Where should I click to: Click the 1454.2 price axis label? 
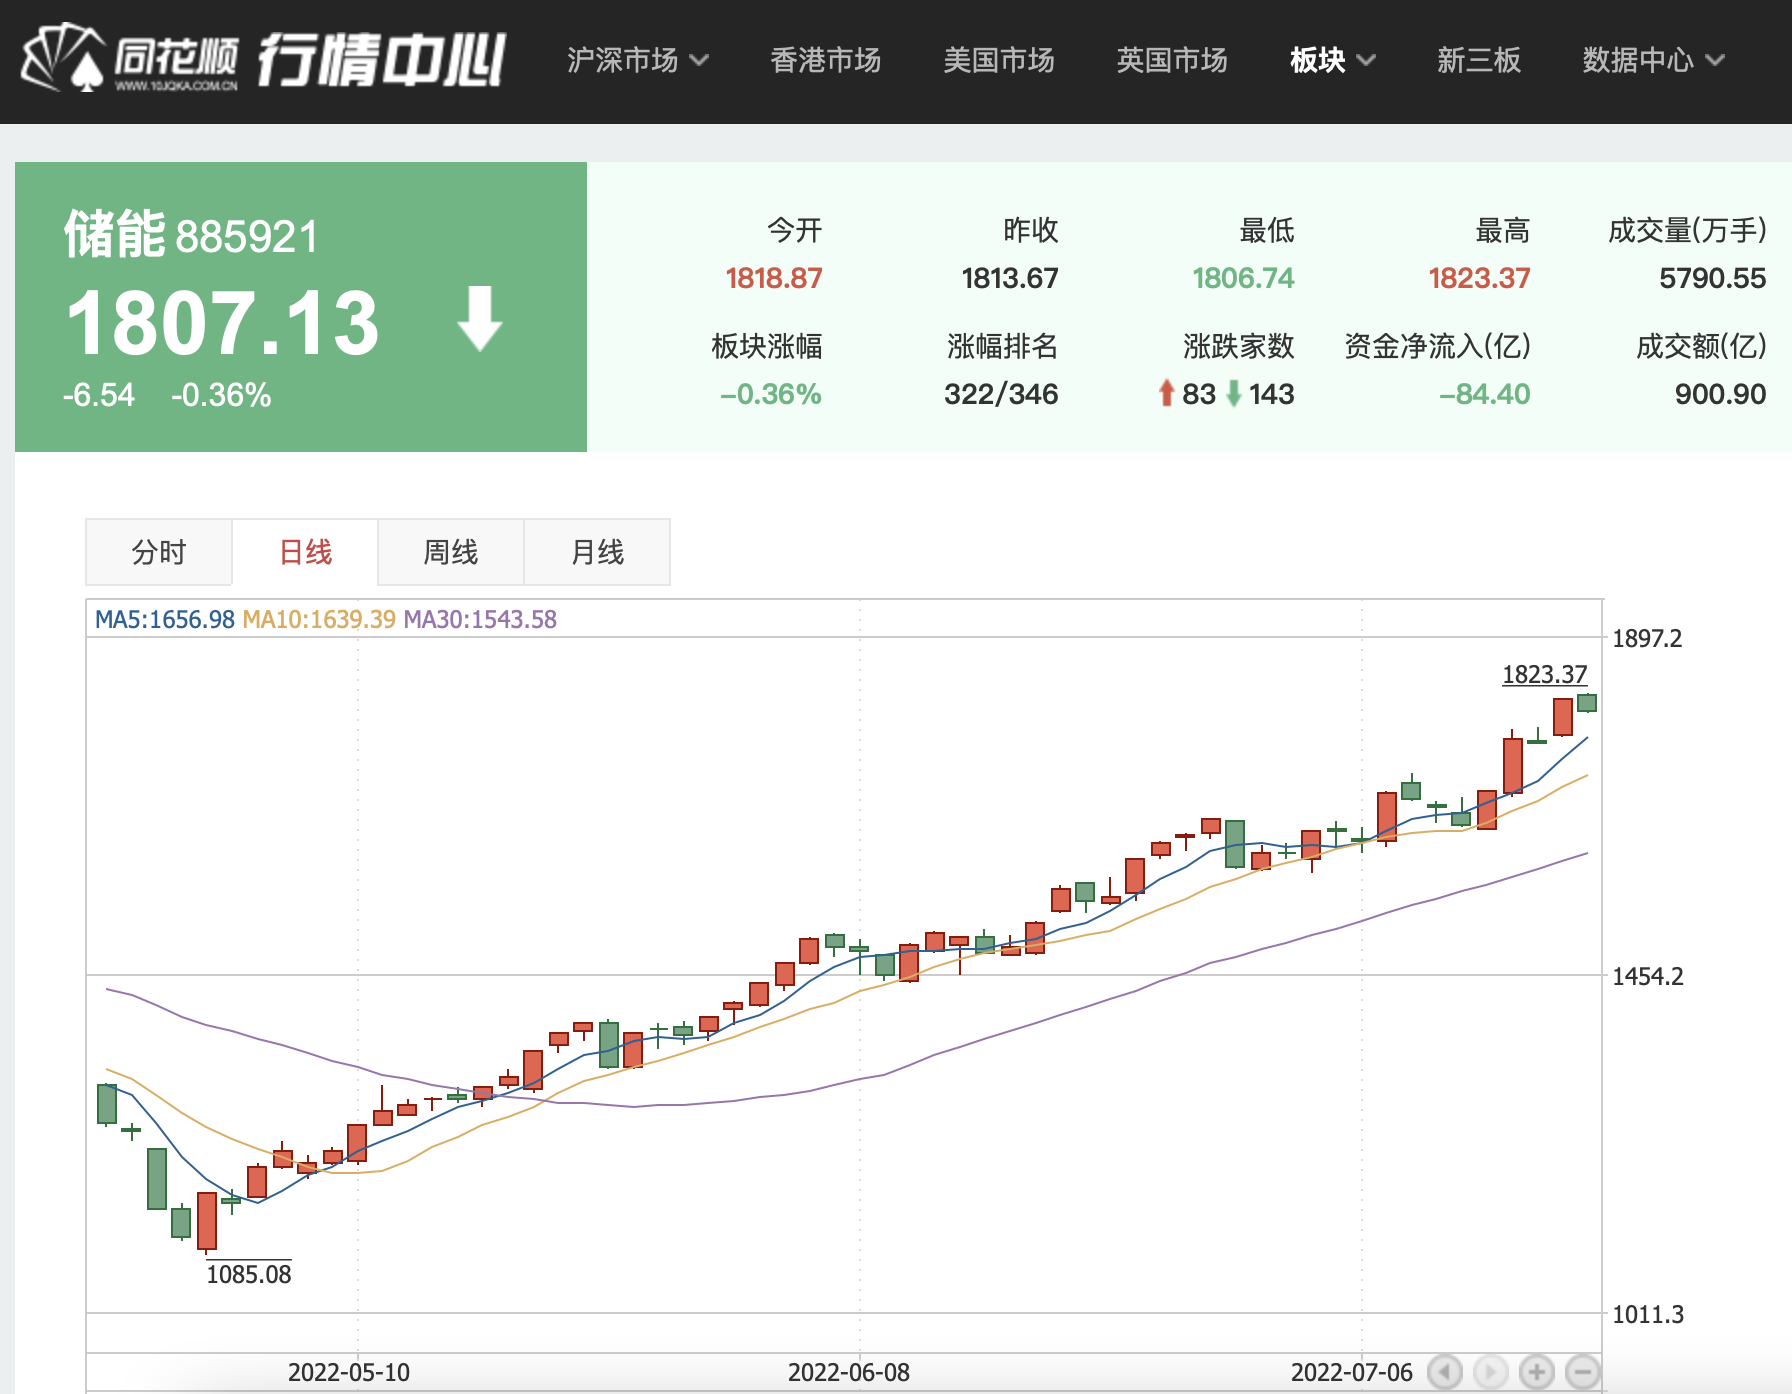click(x=1648, y=976)
